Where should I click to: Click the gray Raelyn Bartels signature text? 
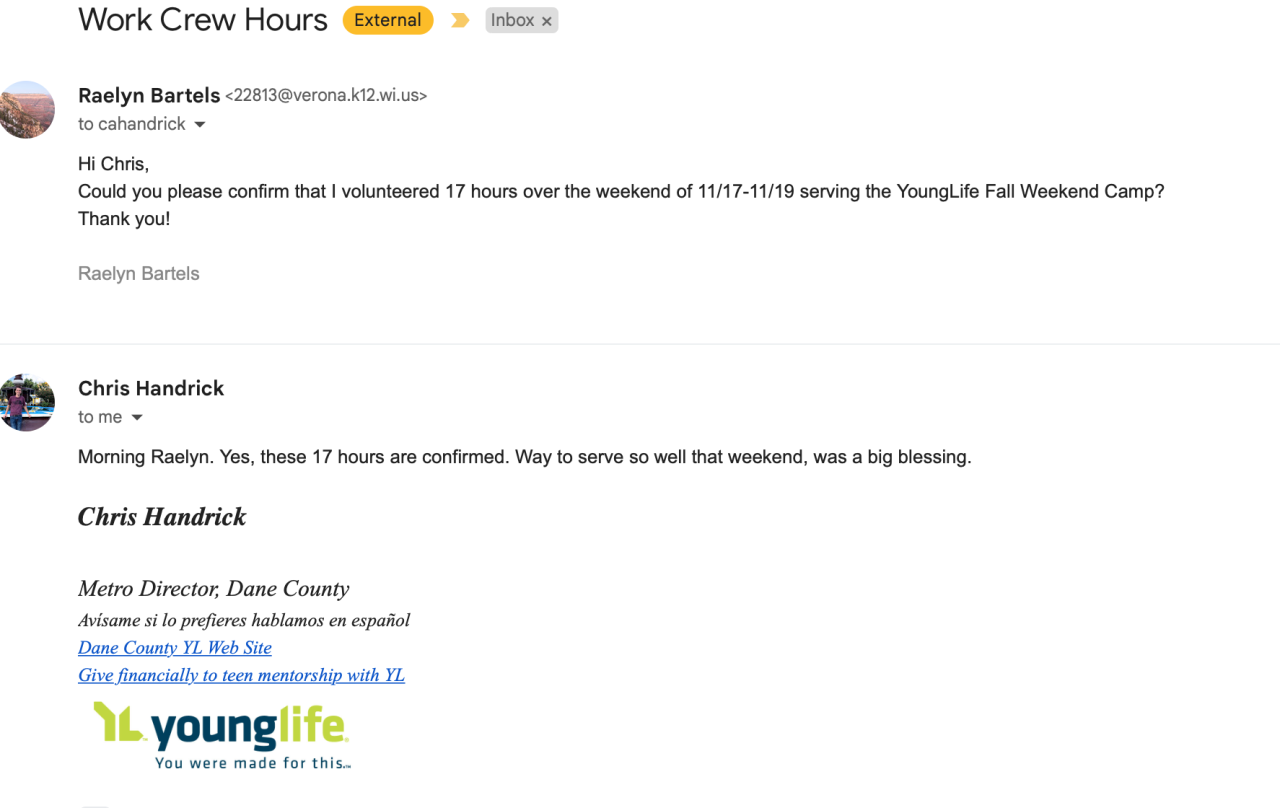139,273
